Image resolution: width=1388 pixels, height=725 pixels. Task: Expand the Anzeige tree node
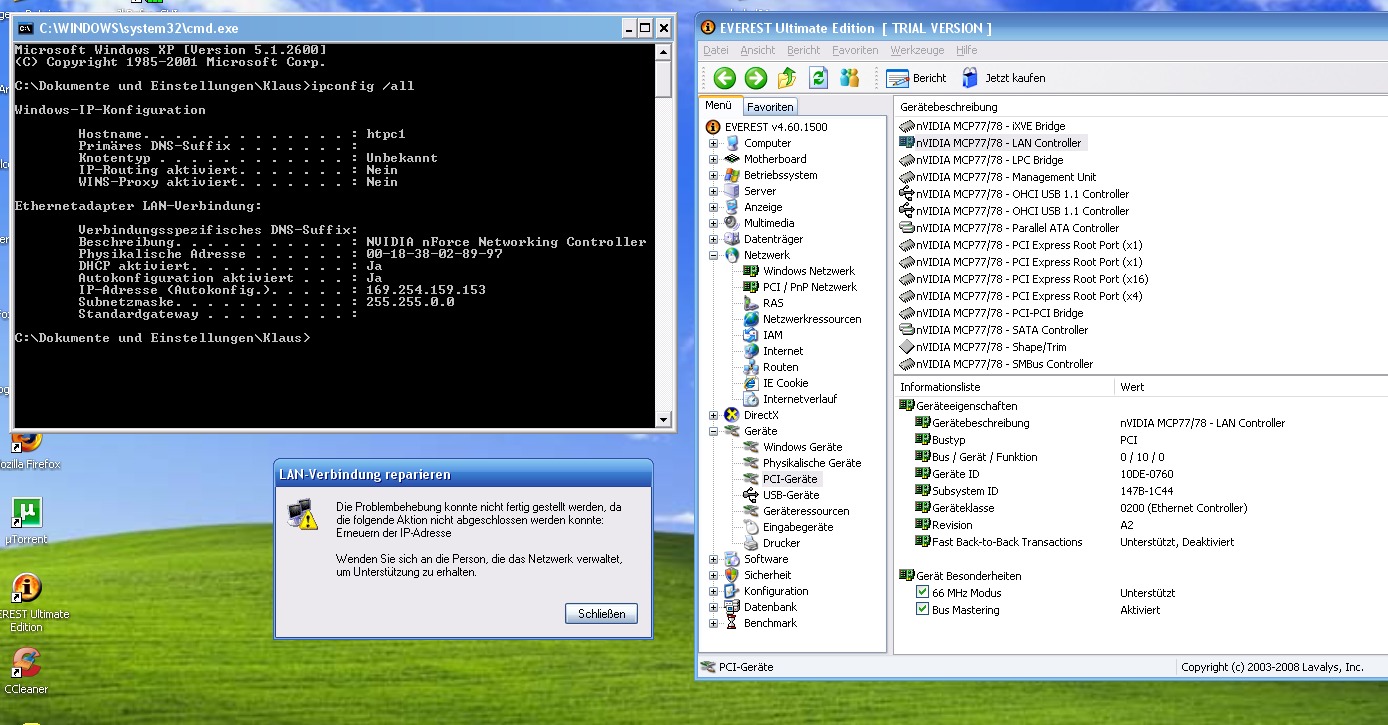point(713,207)
